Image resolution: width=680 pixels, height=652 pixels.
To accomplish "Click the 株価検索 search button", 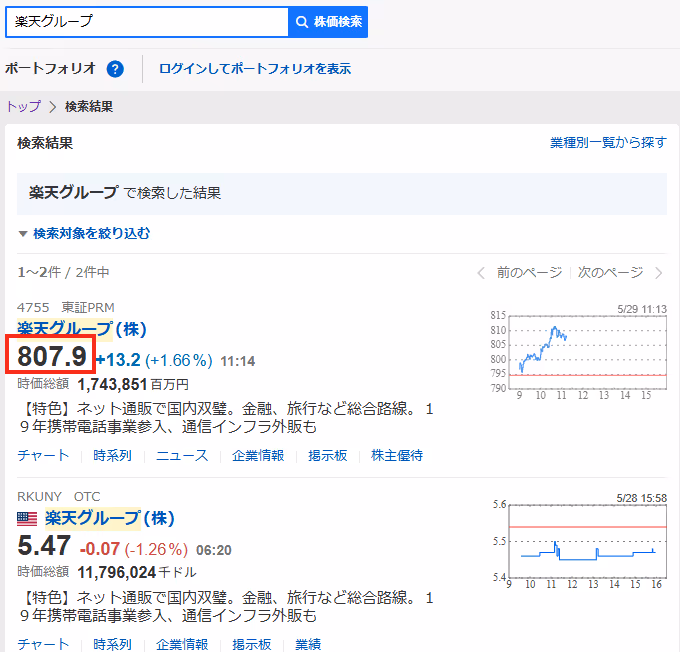I will coord(328,22).
